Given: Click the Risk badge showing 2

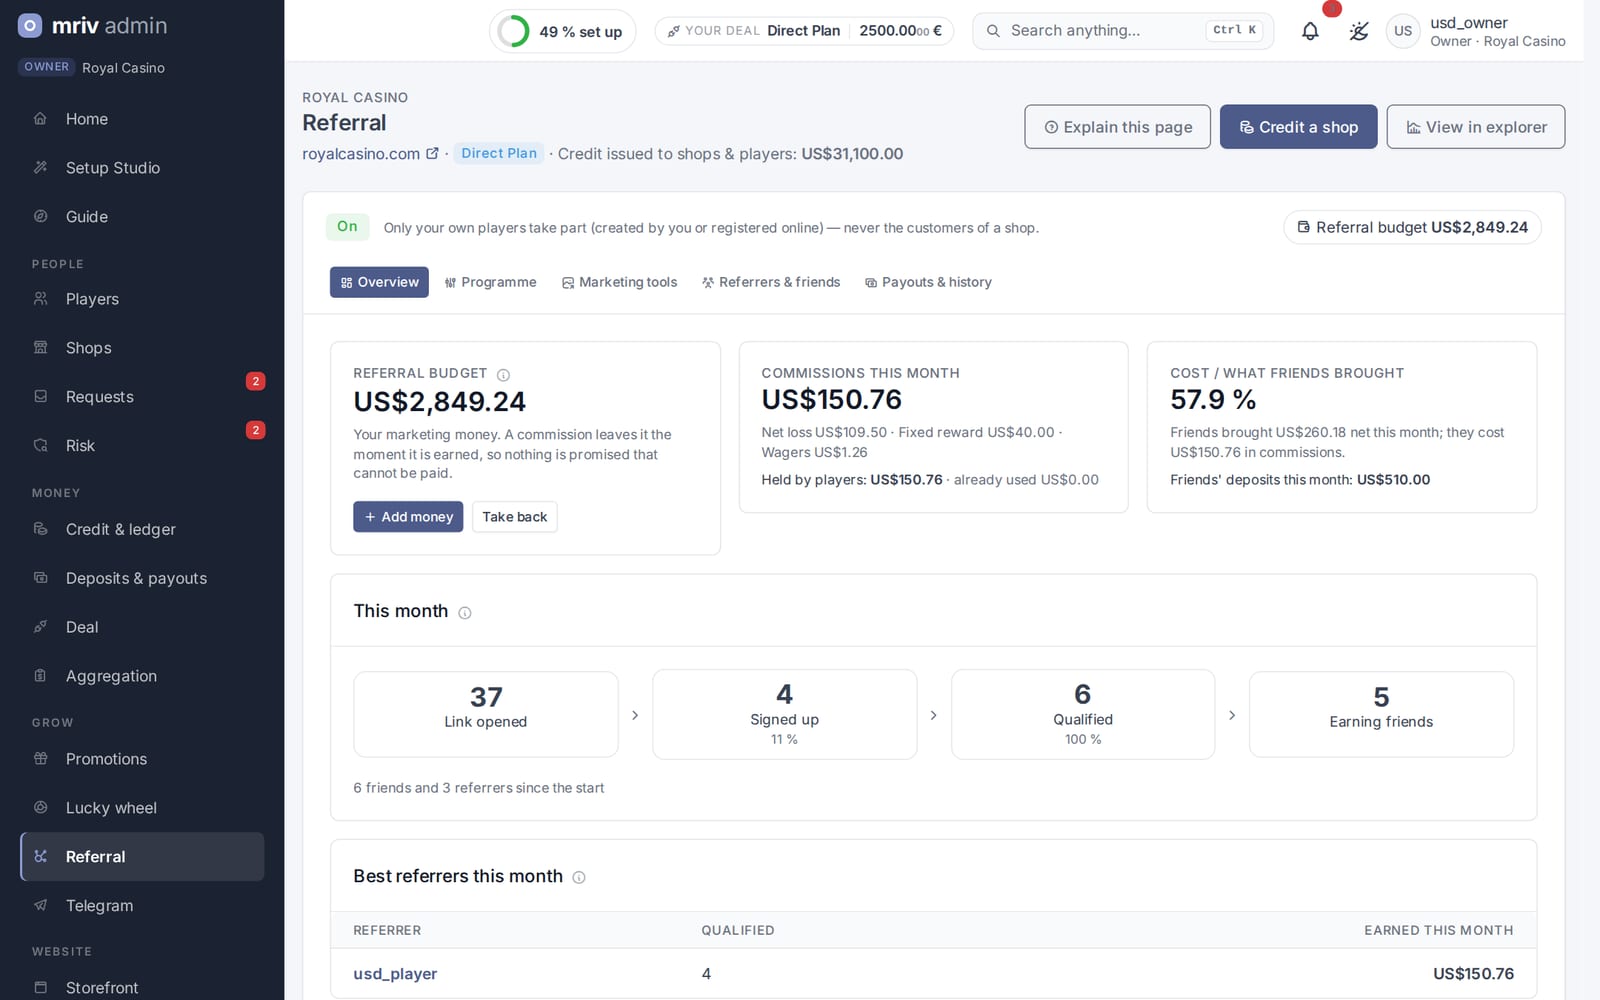Looking at the screenshot, I should [x=256, y=430].
